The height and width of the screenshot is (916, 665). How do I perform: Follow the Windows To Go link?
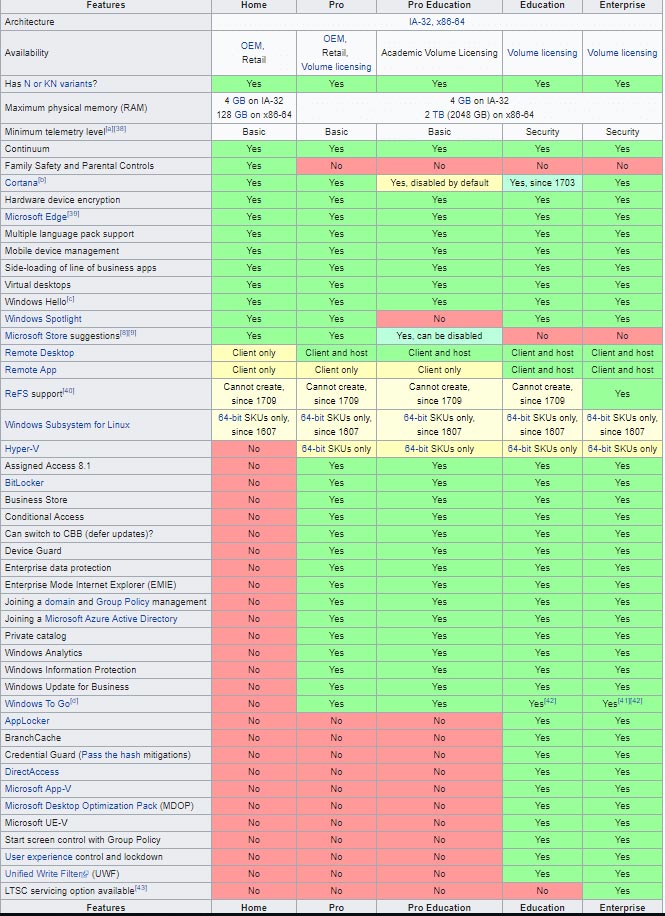click(37, 704)
